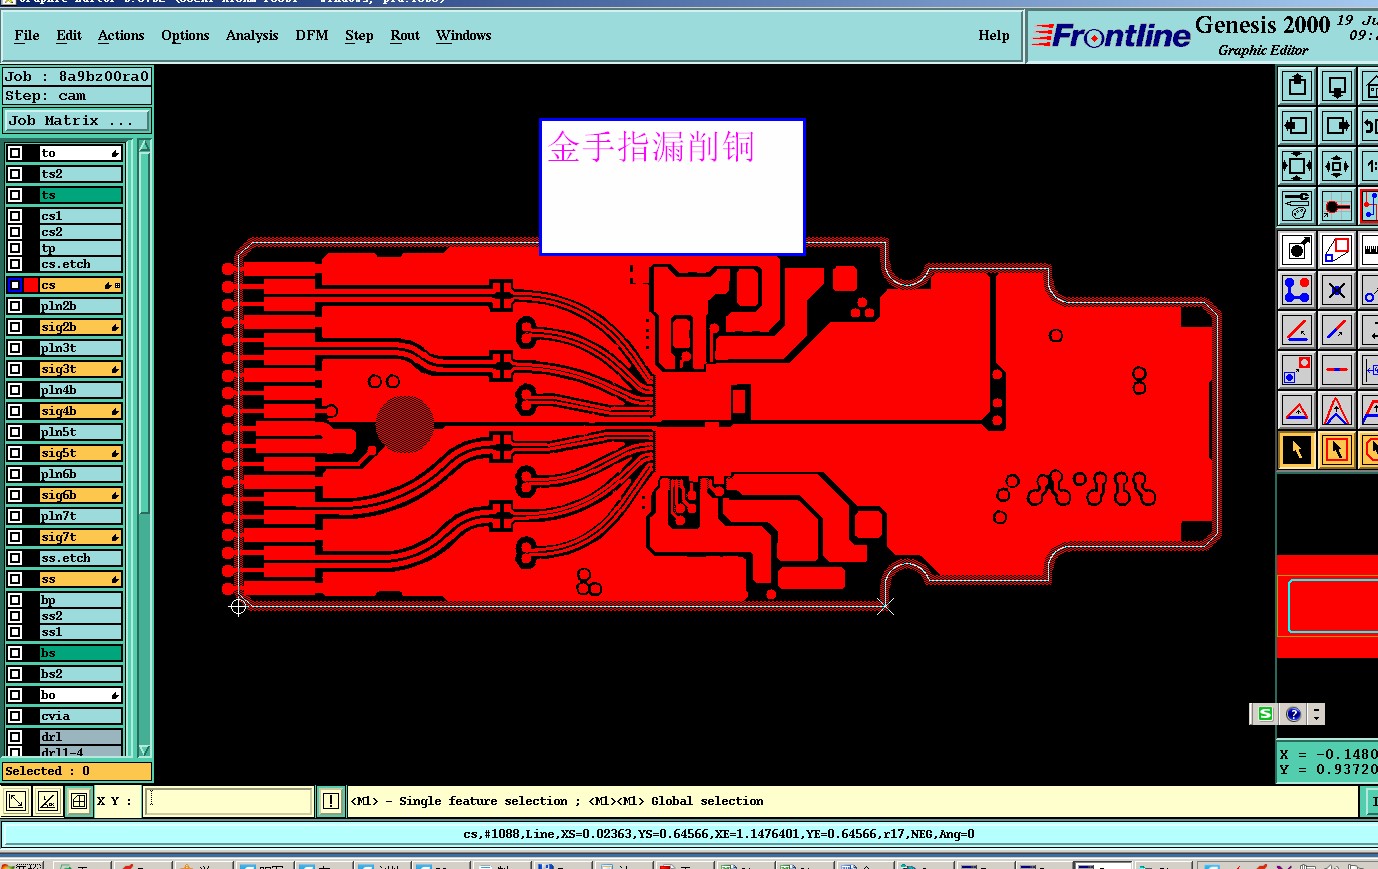Activate the rectangle area select arrow tool
The height and width of the screenshot is (869, 1378).
point(1337,450)
